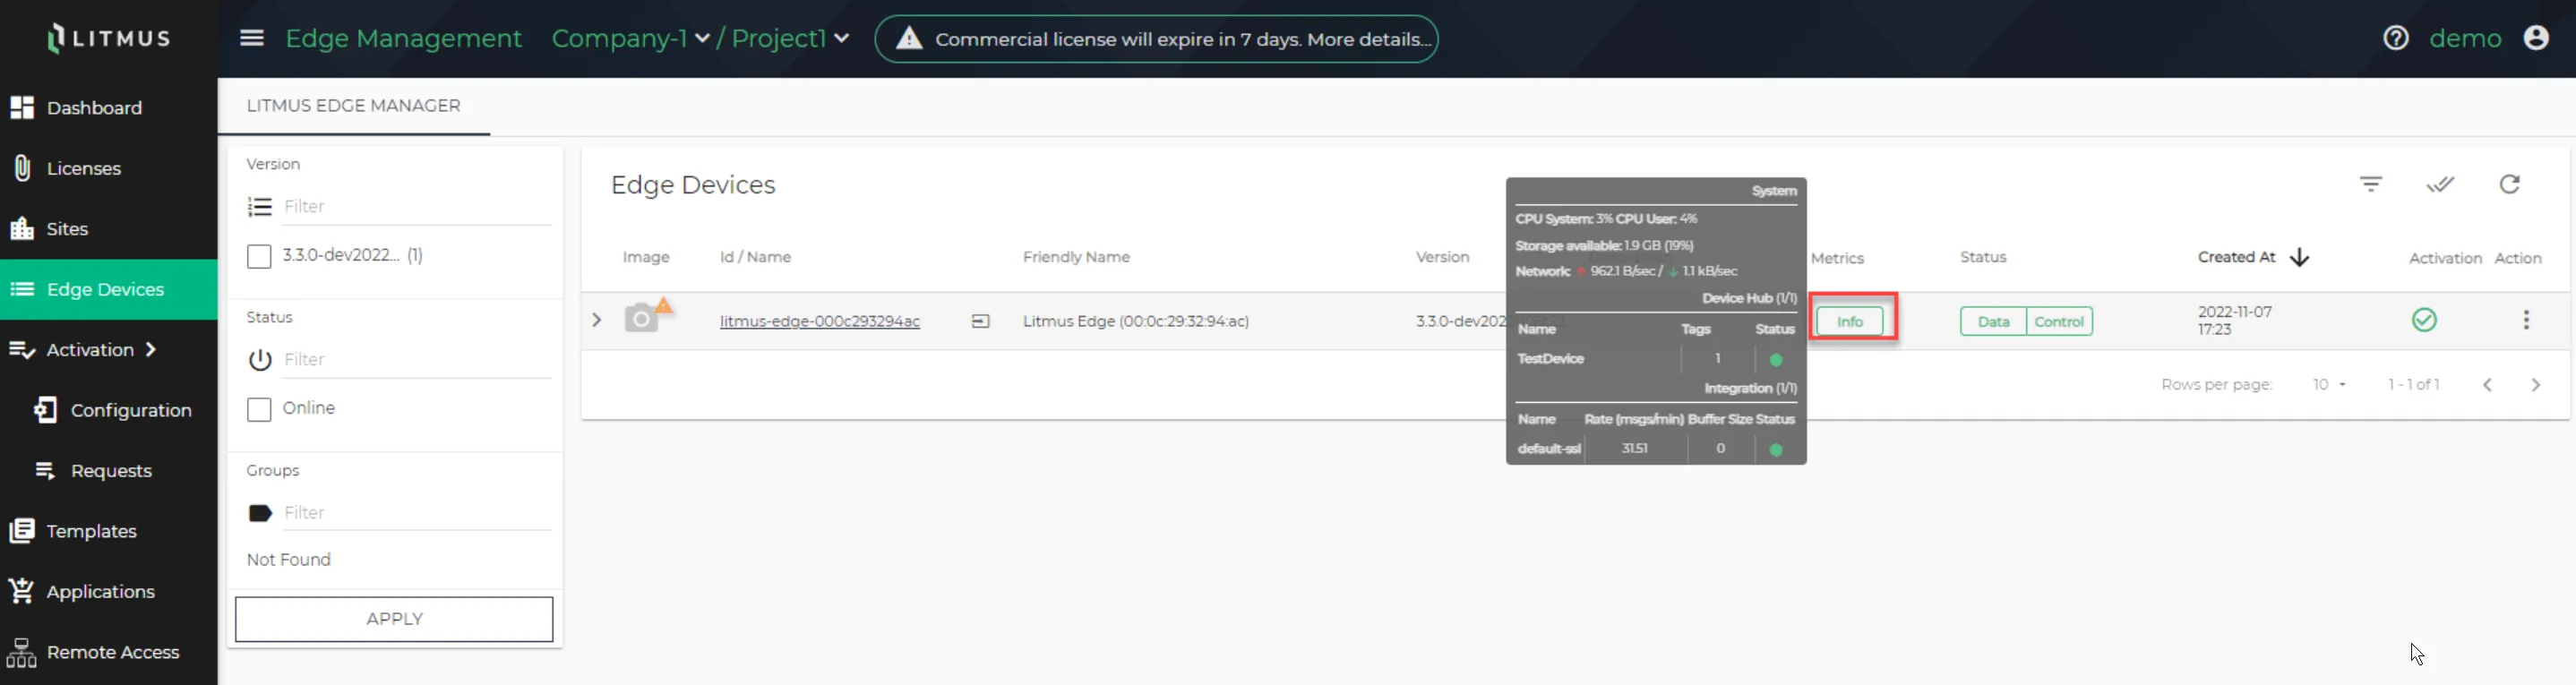Viewport: 2576px width, 685px height.
Task: Open the Company-1 dropdown
Action: [x=630, y=38]
